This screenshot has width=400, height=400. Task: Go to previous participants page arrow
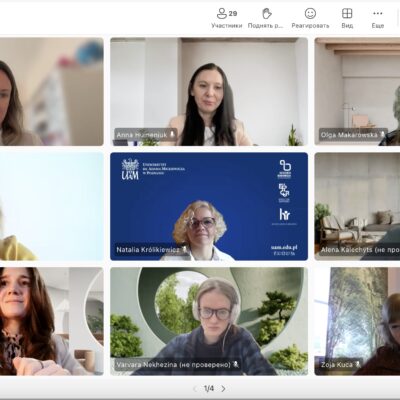pos(195,389)
